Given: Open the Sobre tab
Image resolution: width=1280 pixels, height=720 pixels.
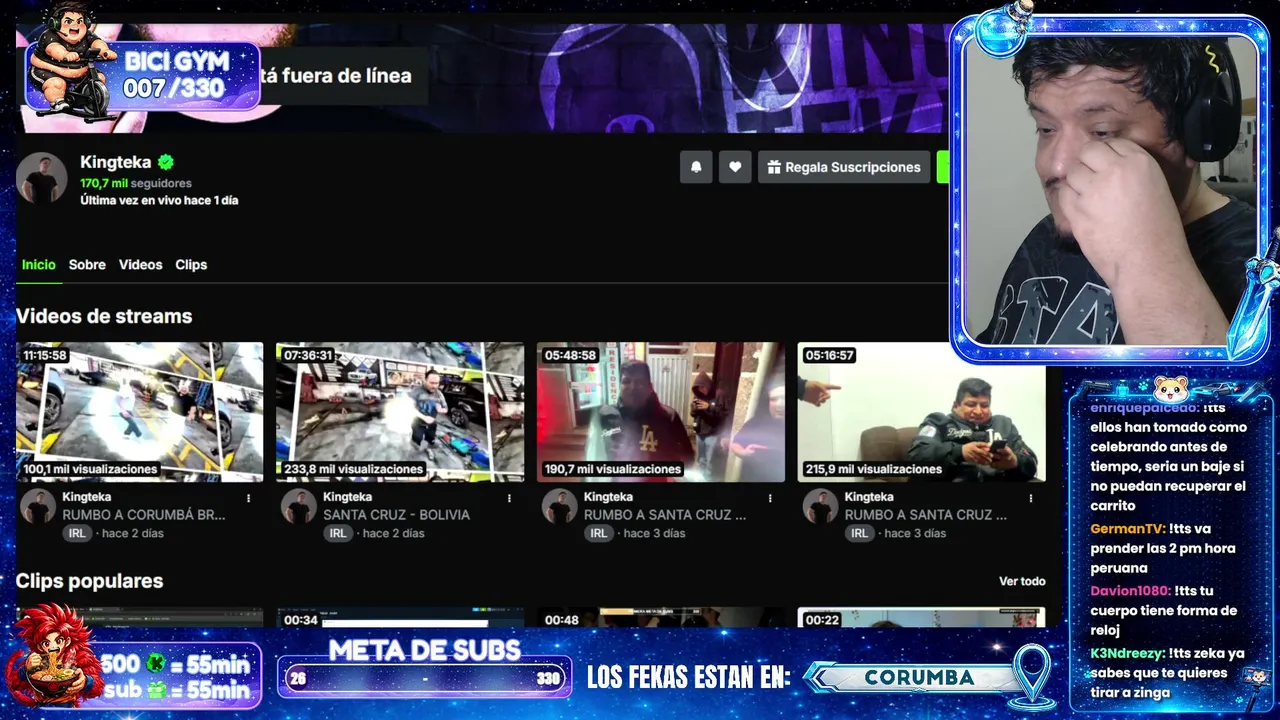Looking at the screenshot, I should (87, 265).
